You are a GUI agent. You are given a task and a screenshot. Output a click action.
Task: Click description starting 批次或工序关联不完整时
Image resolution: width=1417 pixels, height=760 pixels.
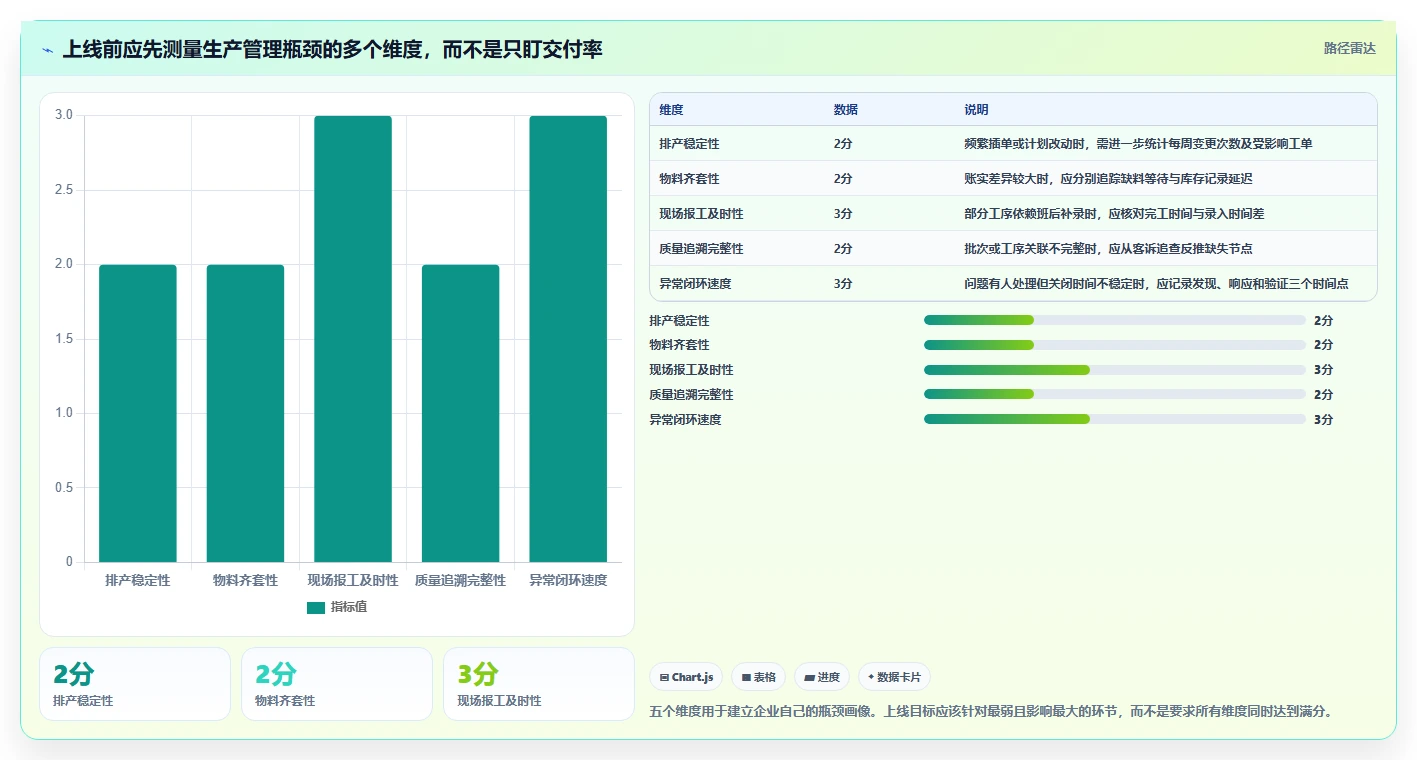(x=1108, y=249)
